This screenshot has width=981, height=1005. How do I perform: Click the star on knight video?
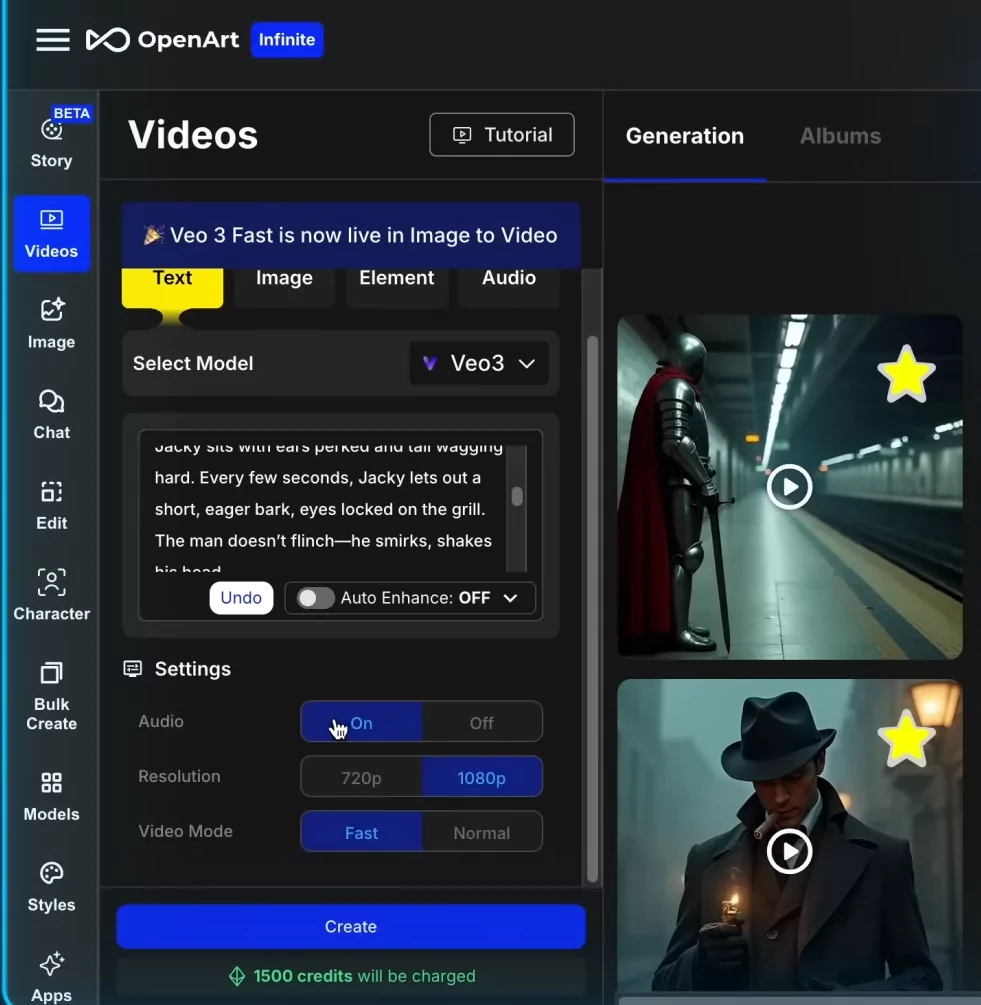906,374
